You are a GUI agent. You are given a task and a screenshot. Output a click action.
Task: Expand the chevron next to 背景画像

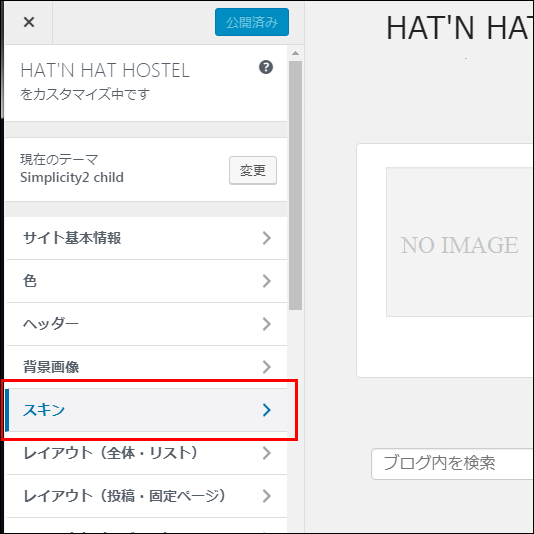coord(267,367)
